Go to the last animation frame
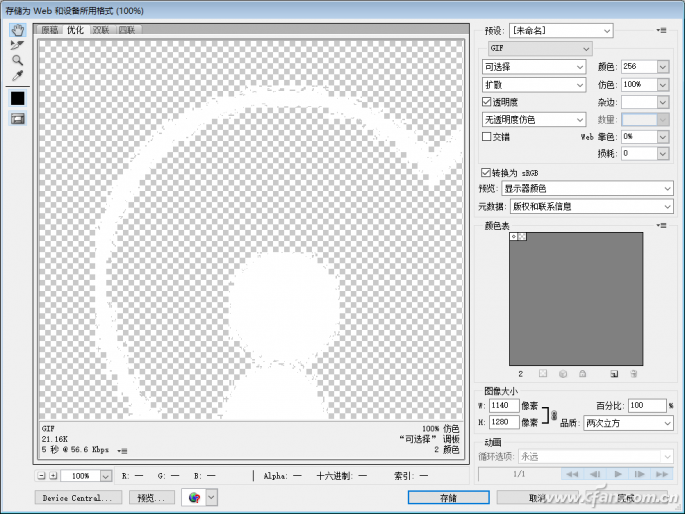 click(662, 474)
